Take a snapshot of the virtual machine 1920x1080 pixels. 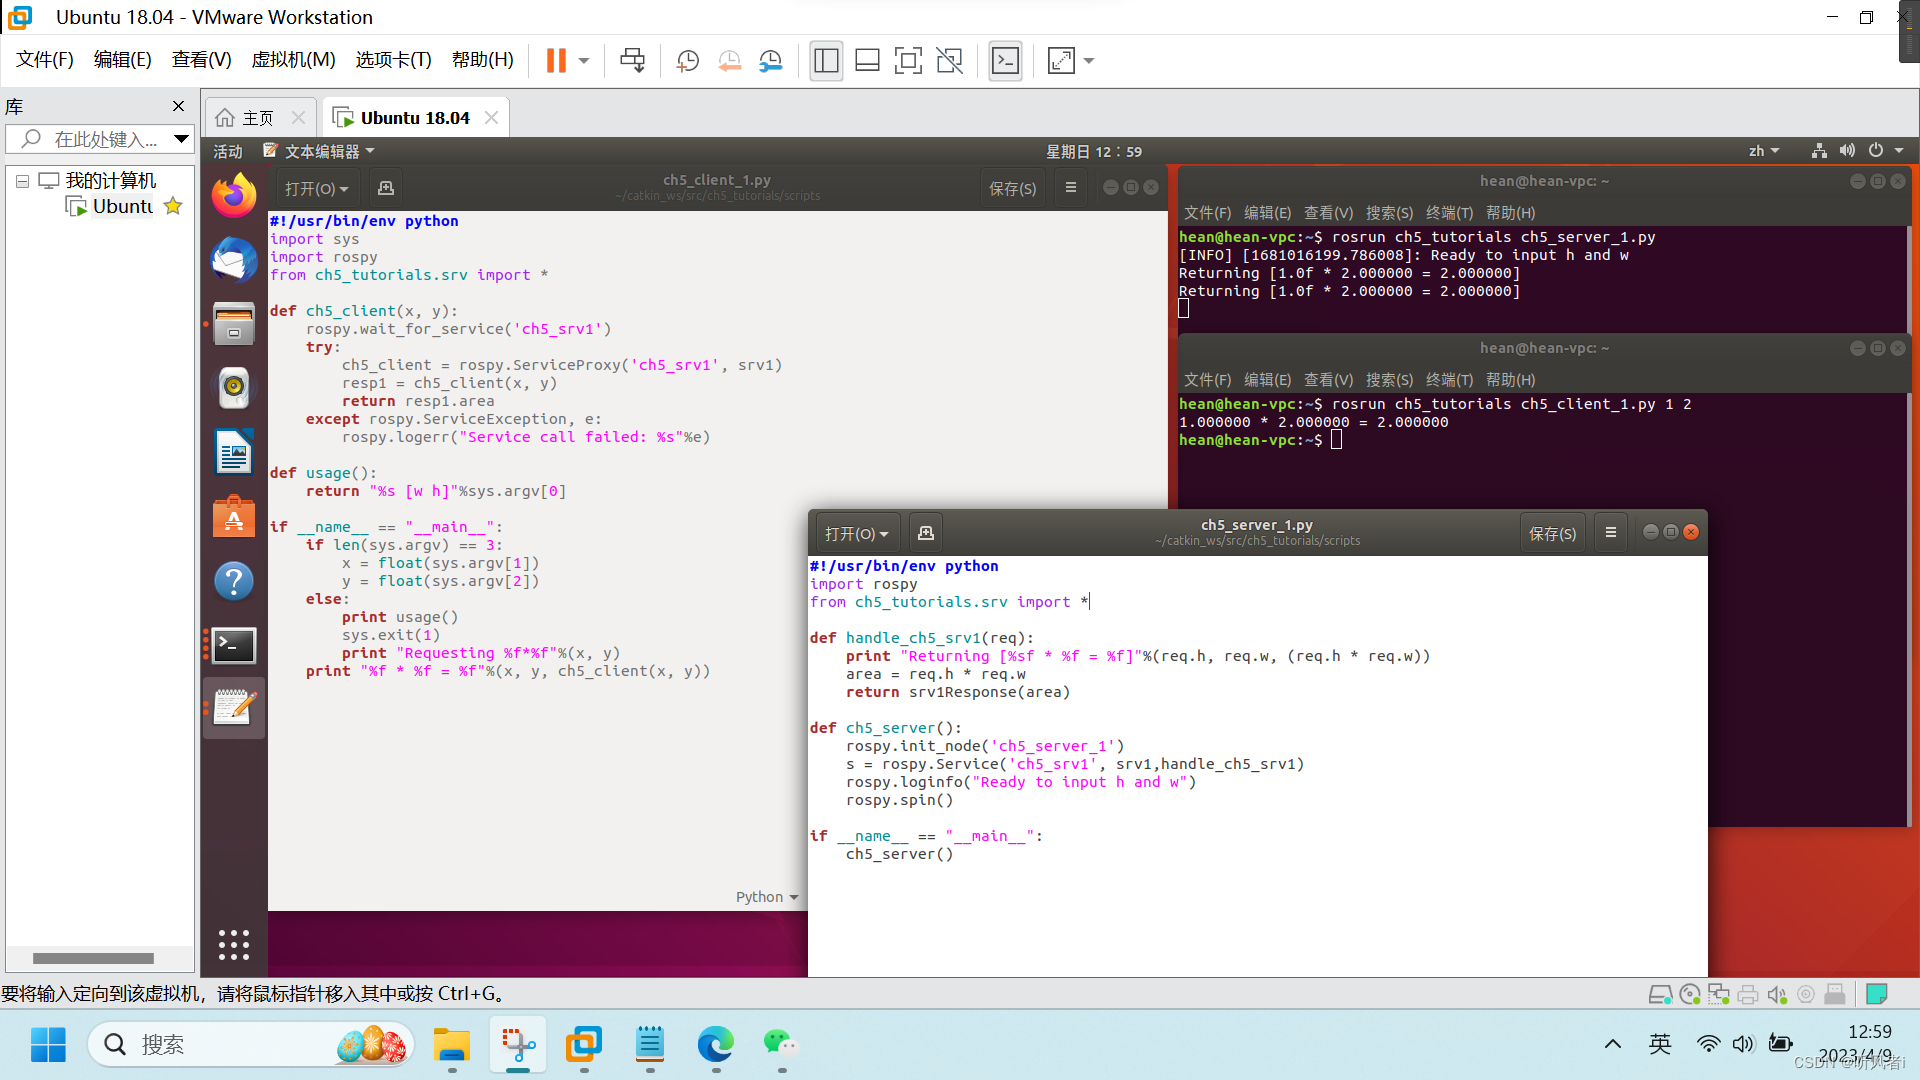(688, 61)
